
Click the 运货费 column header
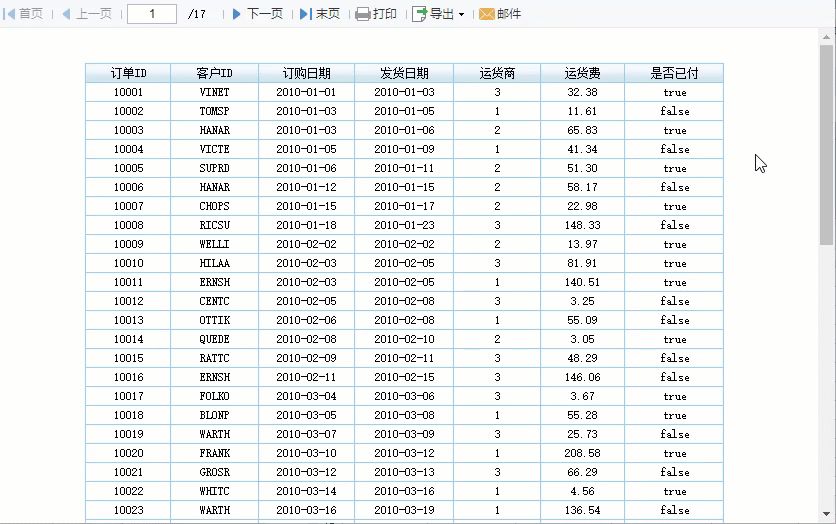point(582,73)
